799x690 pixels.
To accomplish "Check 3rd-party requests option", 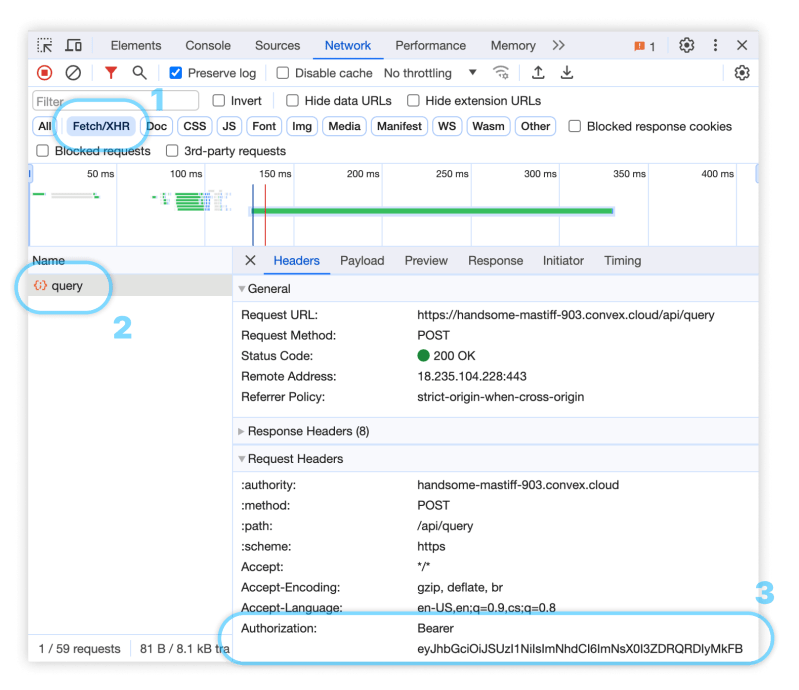I will click(x=172, y=151).
